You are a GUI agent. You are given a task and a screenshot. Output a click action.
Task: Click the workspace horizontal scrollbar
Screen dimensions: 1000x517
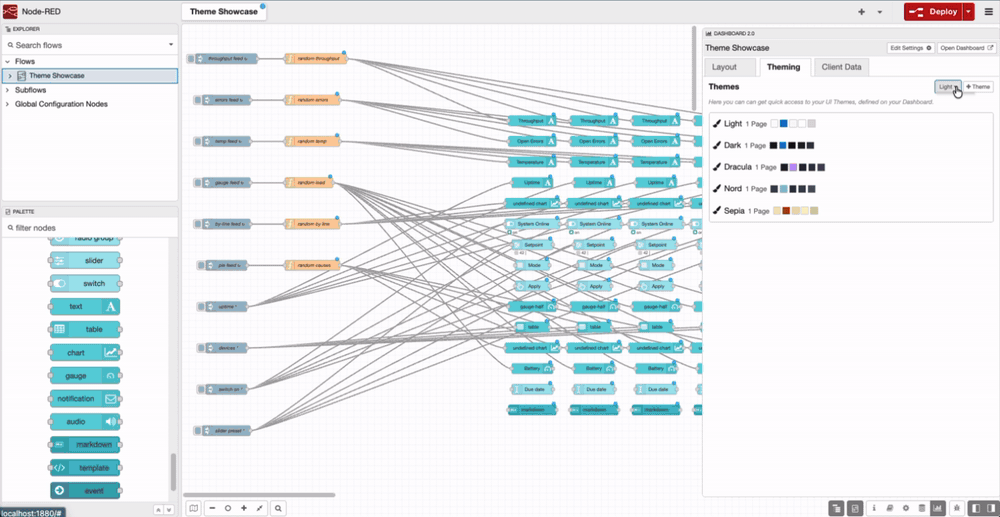[259, 495]
